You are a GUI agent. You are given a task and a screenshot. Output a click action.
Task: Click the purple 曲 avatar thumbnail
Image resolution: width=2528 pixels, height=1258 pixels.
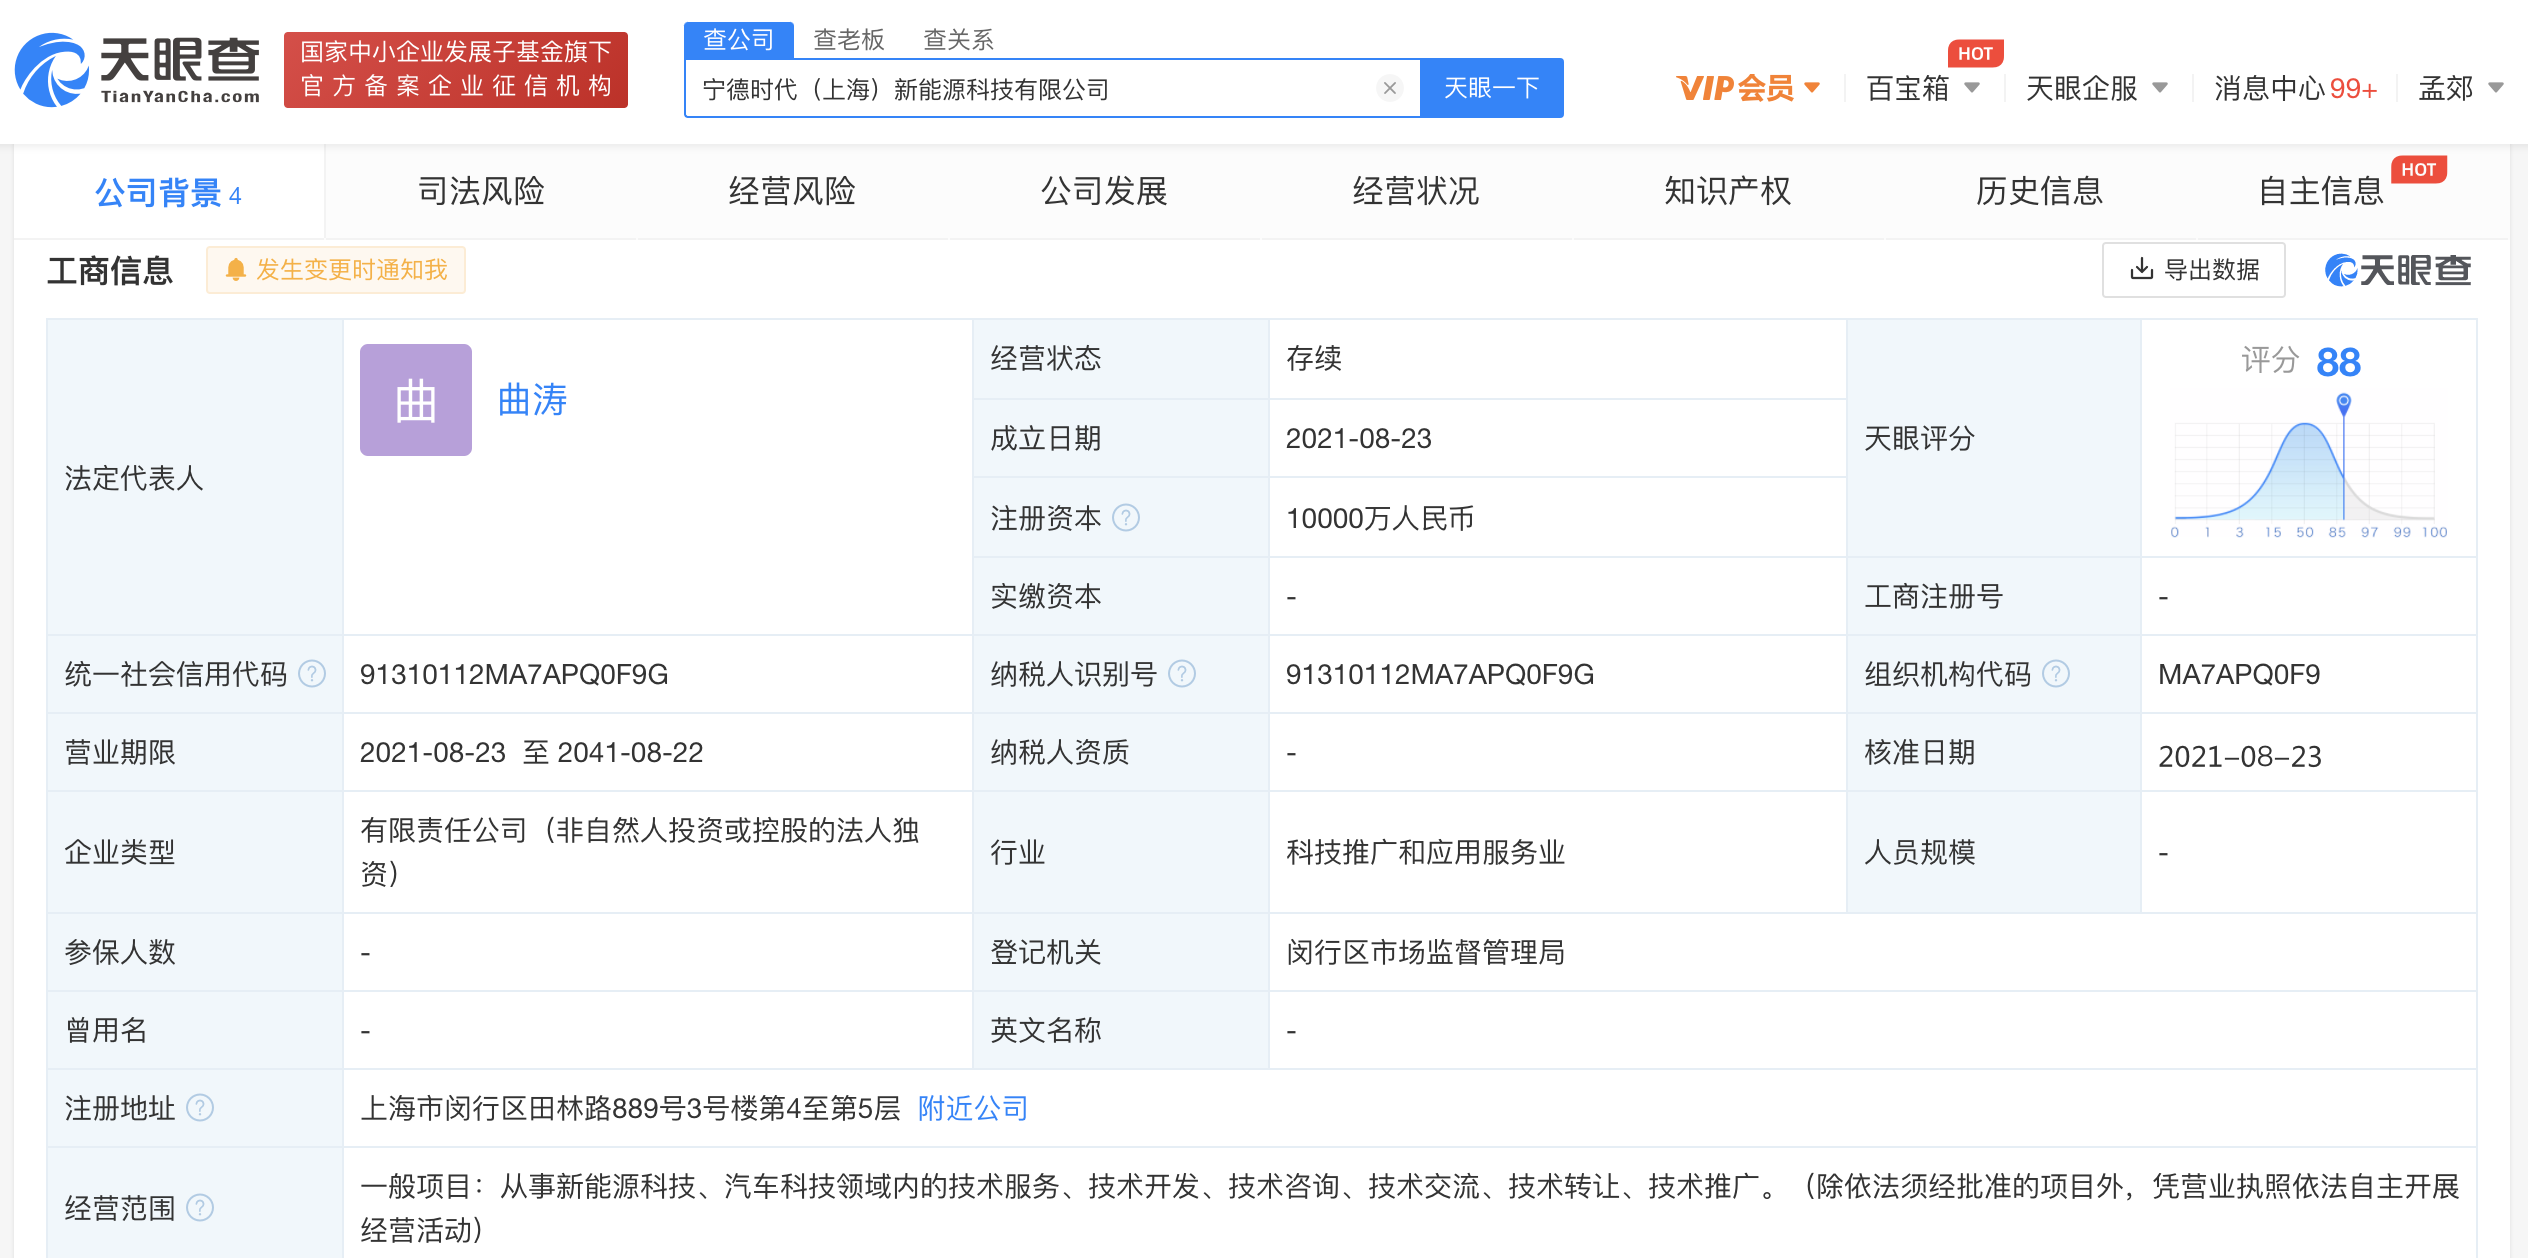pos(416,400)
